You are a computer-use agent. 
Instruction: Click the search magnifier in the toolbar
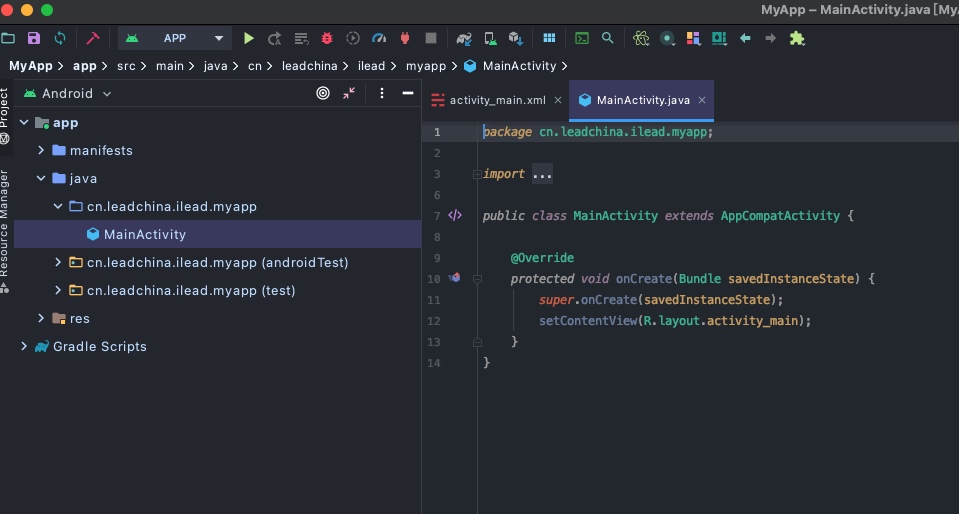click(x=608, y=39)
